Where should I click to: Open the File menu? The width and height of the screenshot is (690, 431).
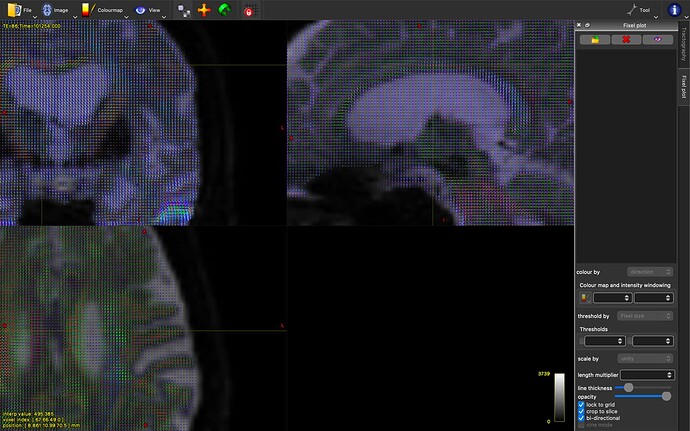21,10
